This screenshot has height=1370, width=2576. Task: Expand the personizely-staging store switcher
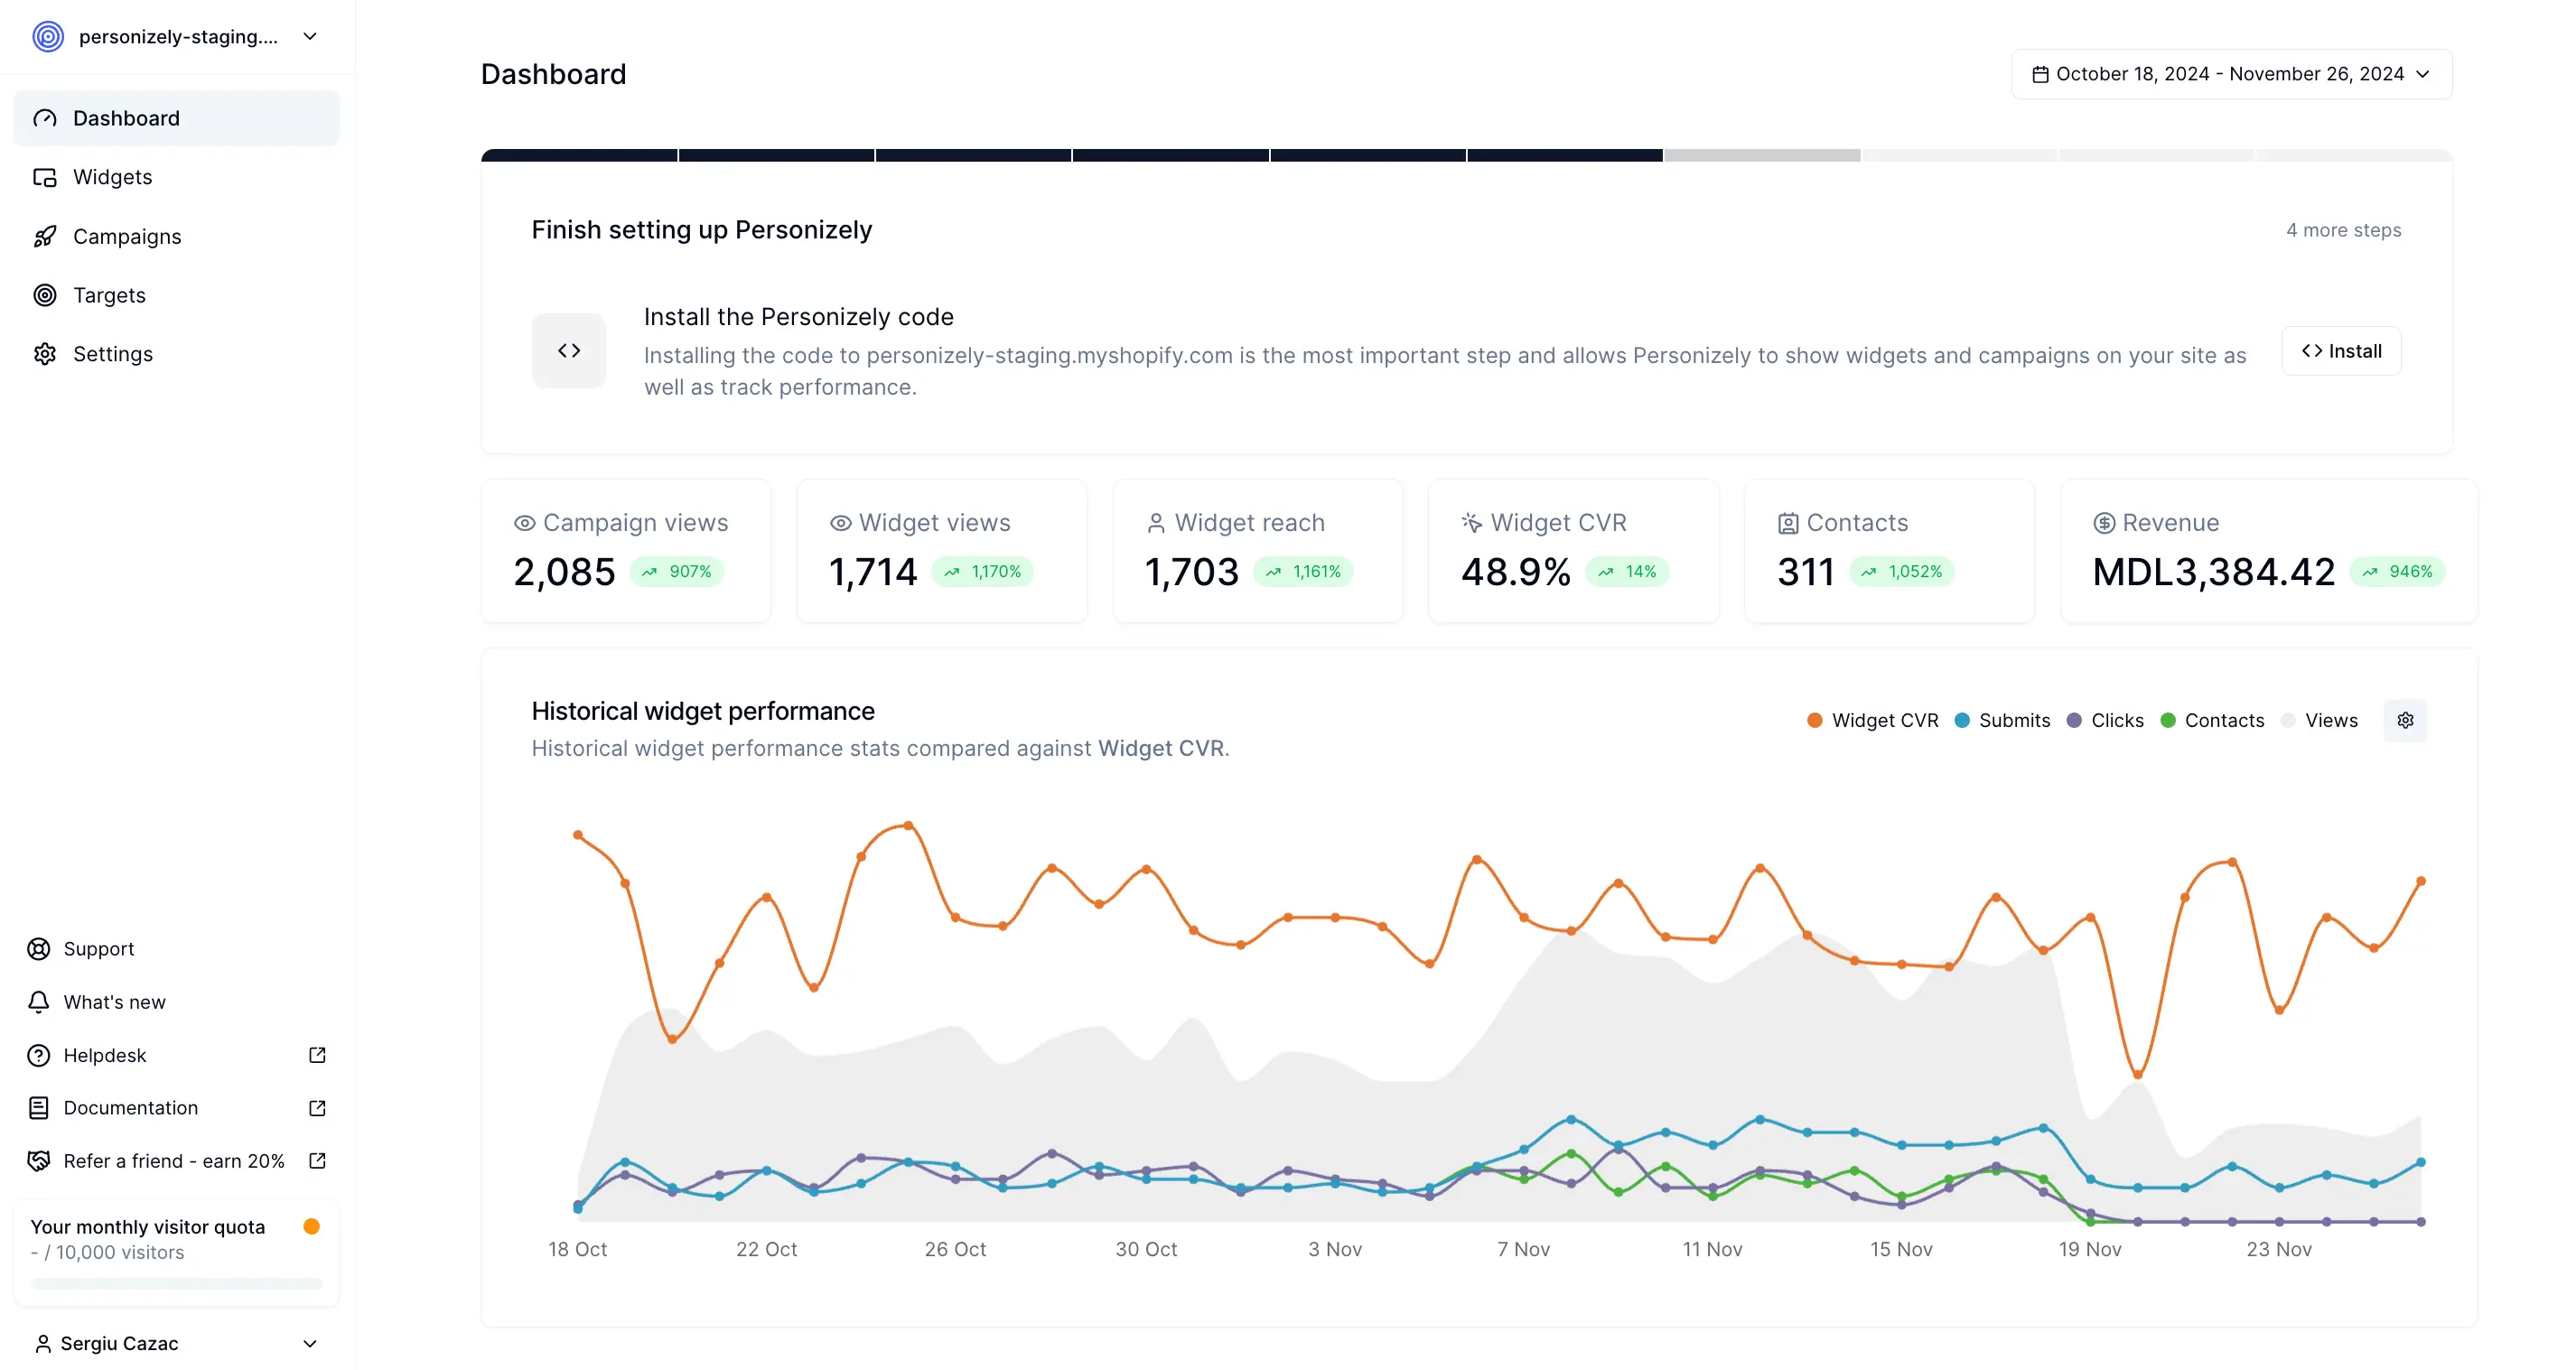pos(176,37)
